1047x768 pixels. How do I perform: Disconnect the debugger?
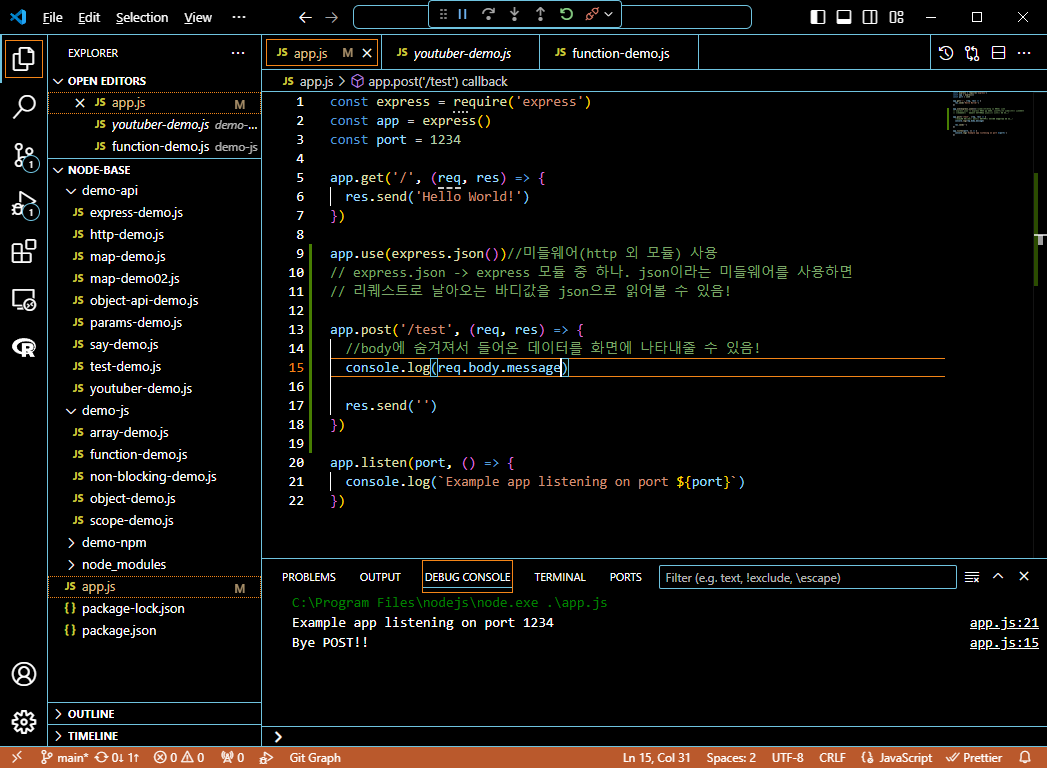click(x=592, y=14)
